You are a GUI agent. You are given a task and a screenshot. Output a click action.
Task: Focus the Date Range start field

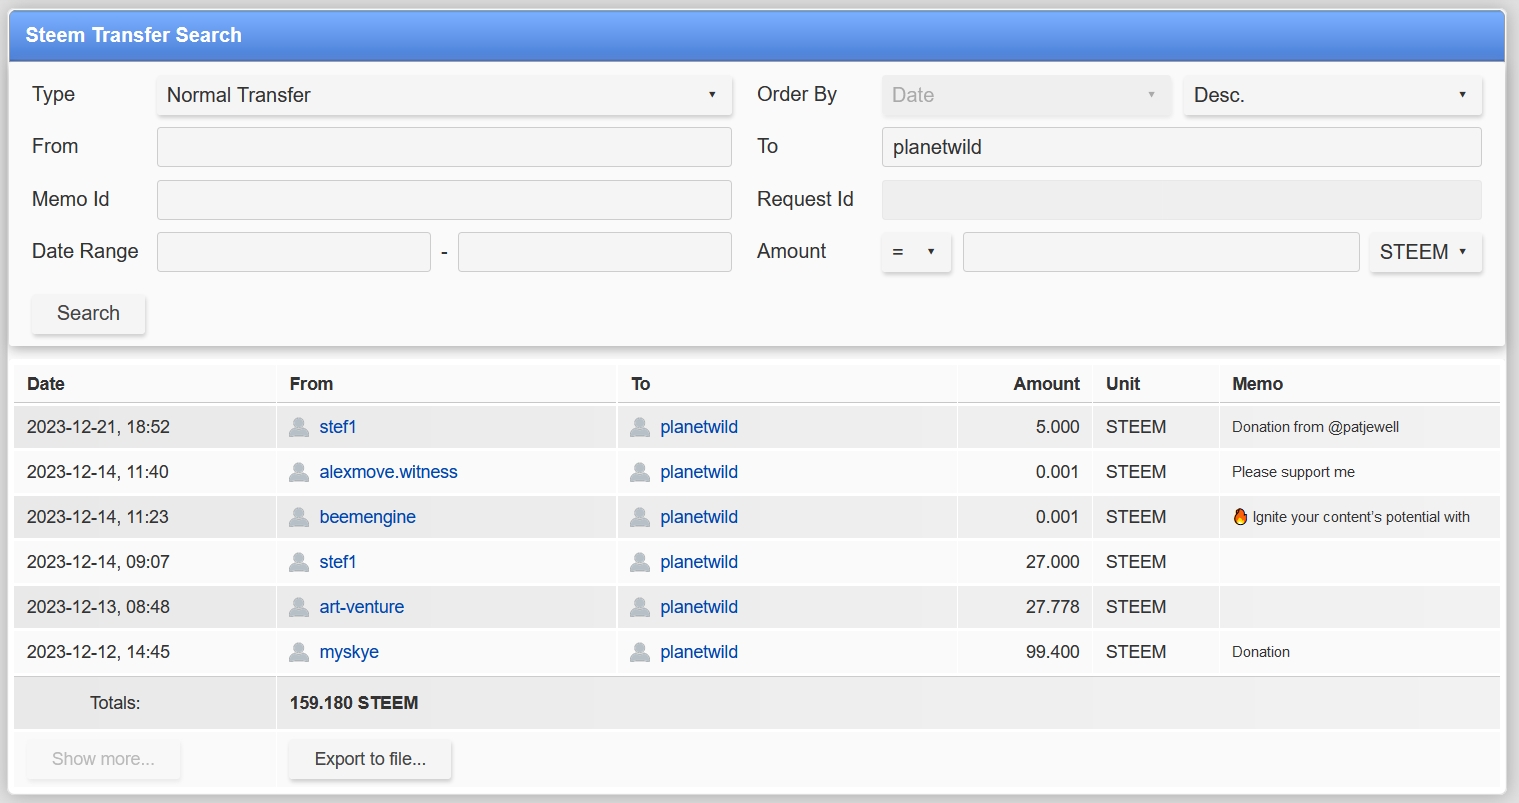click(x=294, y=252)
